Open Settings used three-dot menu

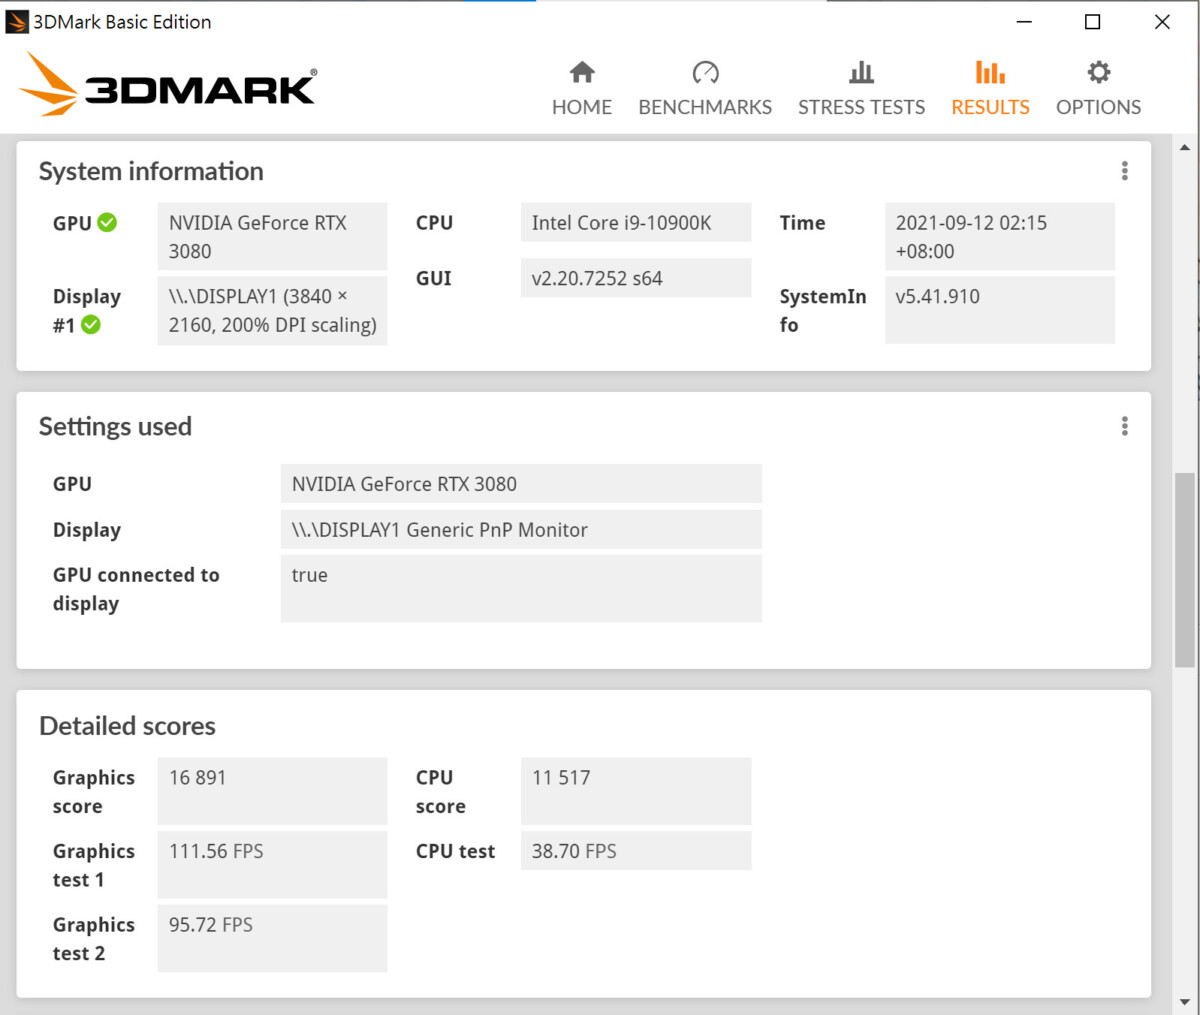point(1125,427)
